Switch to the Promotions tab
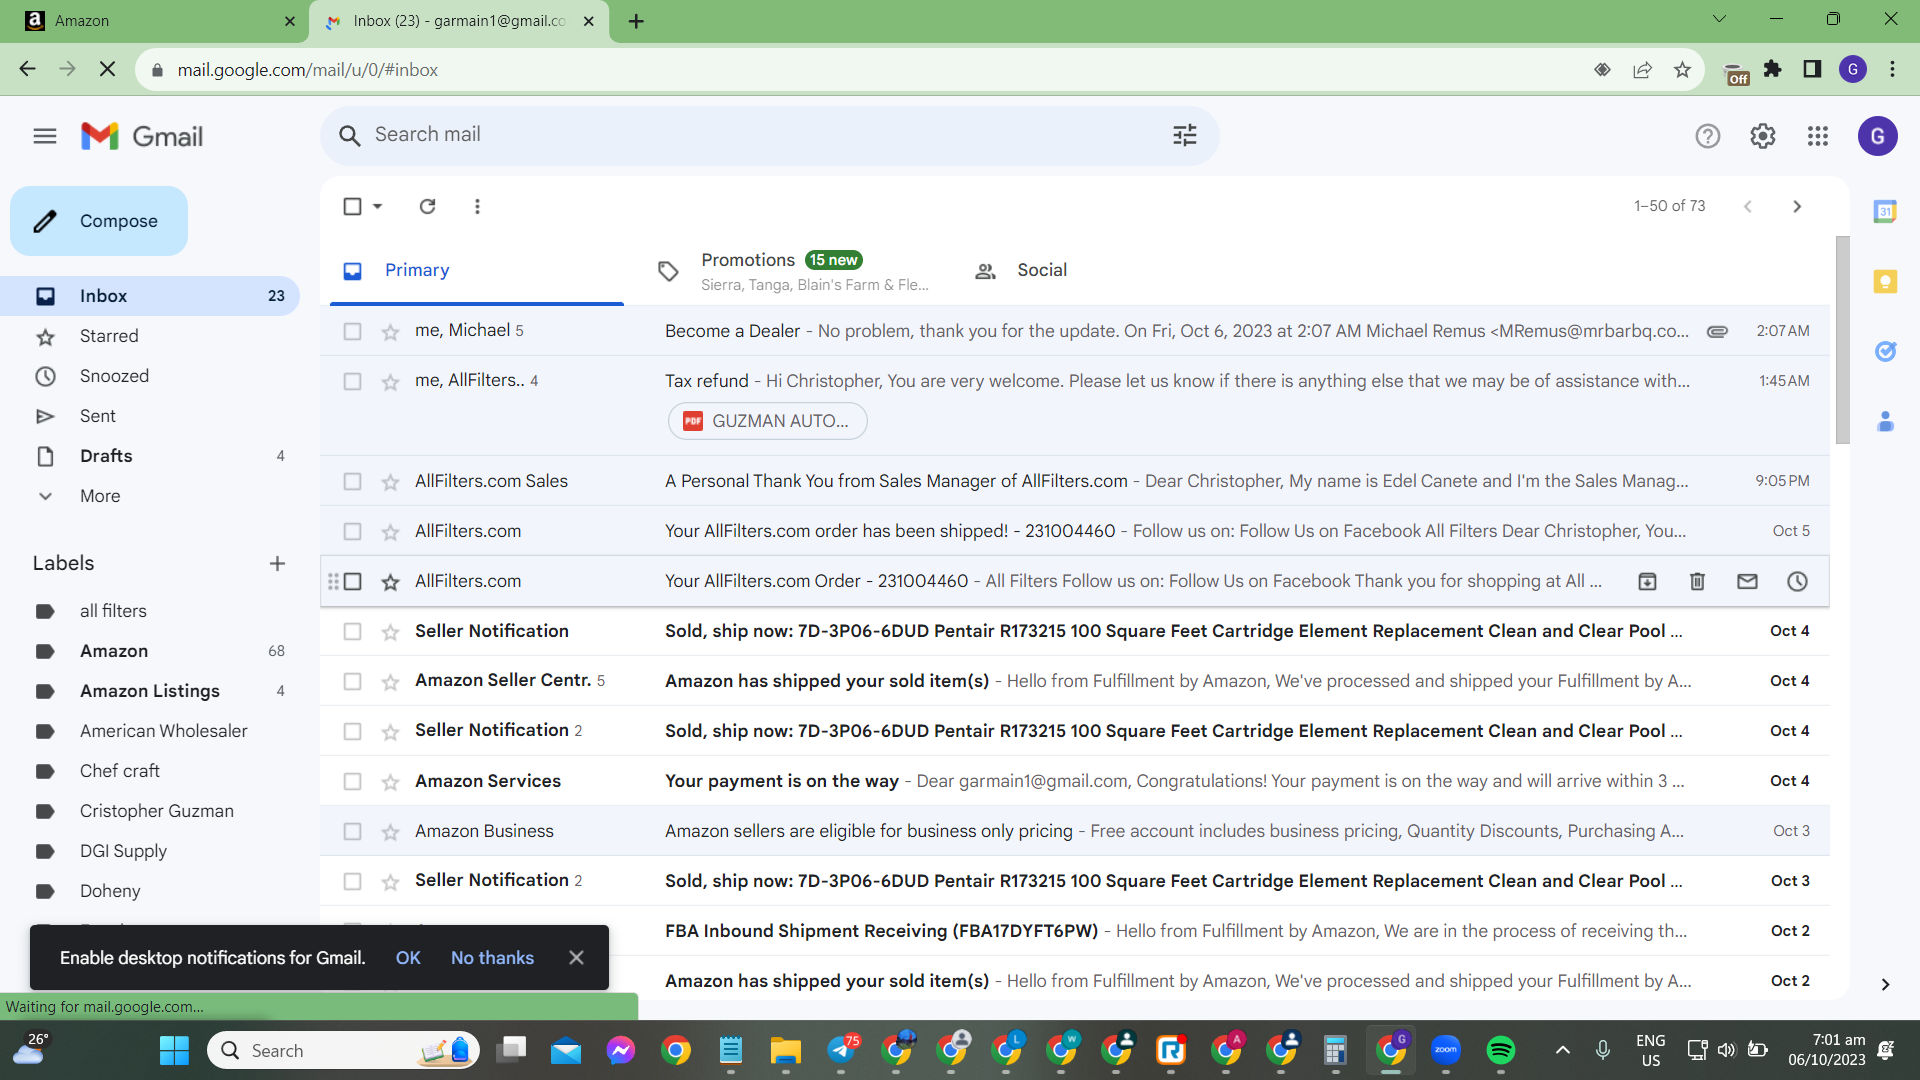Image resolution: width=1920 pixels, height=1080 pixels. pyautogui.click(x=794, y=270)
